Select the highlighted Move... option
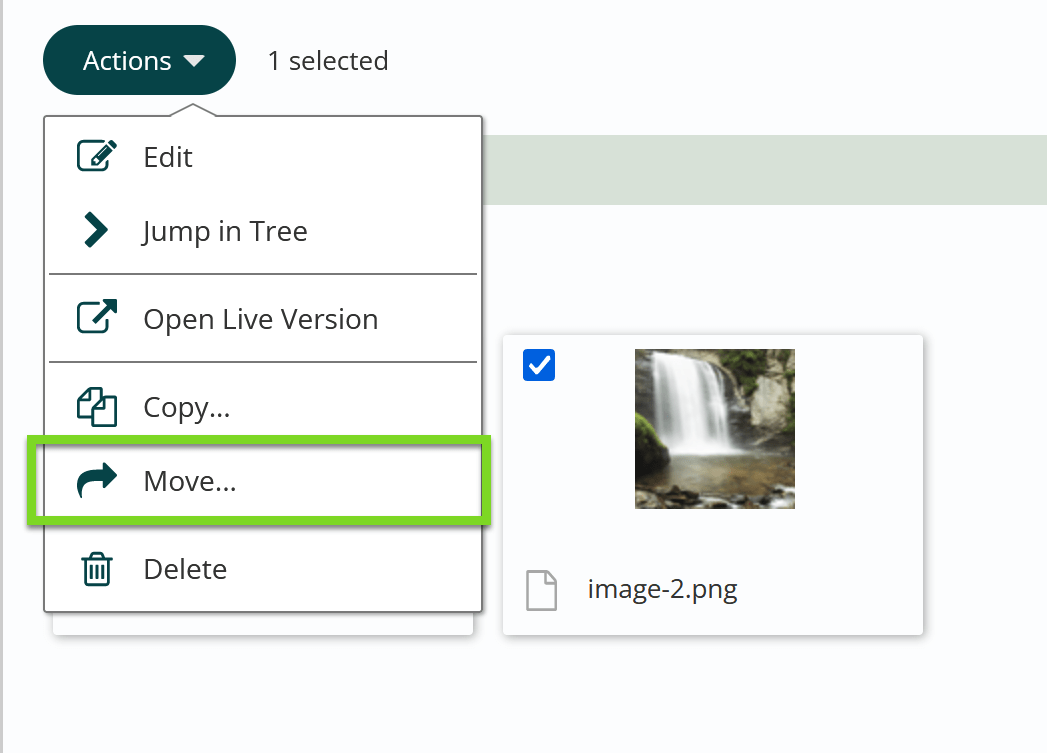The height and width of the screenshot is (753, 1047). [190, 481]
